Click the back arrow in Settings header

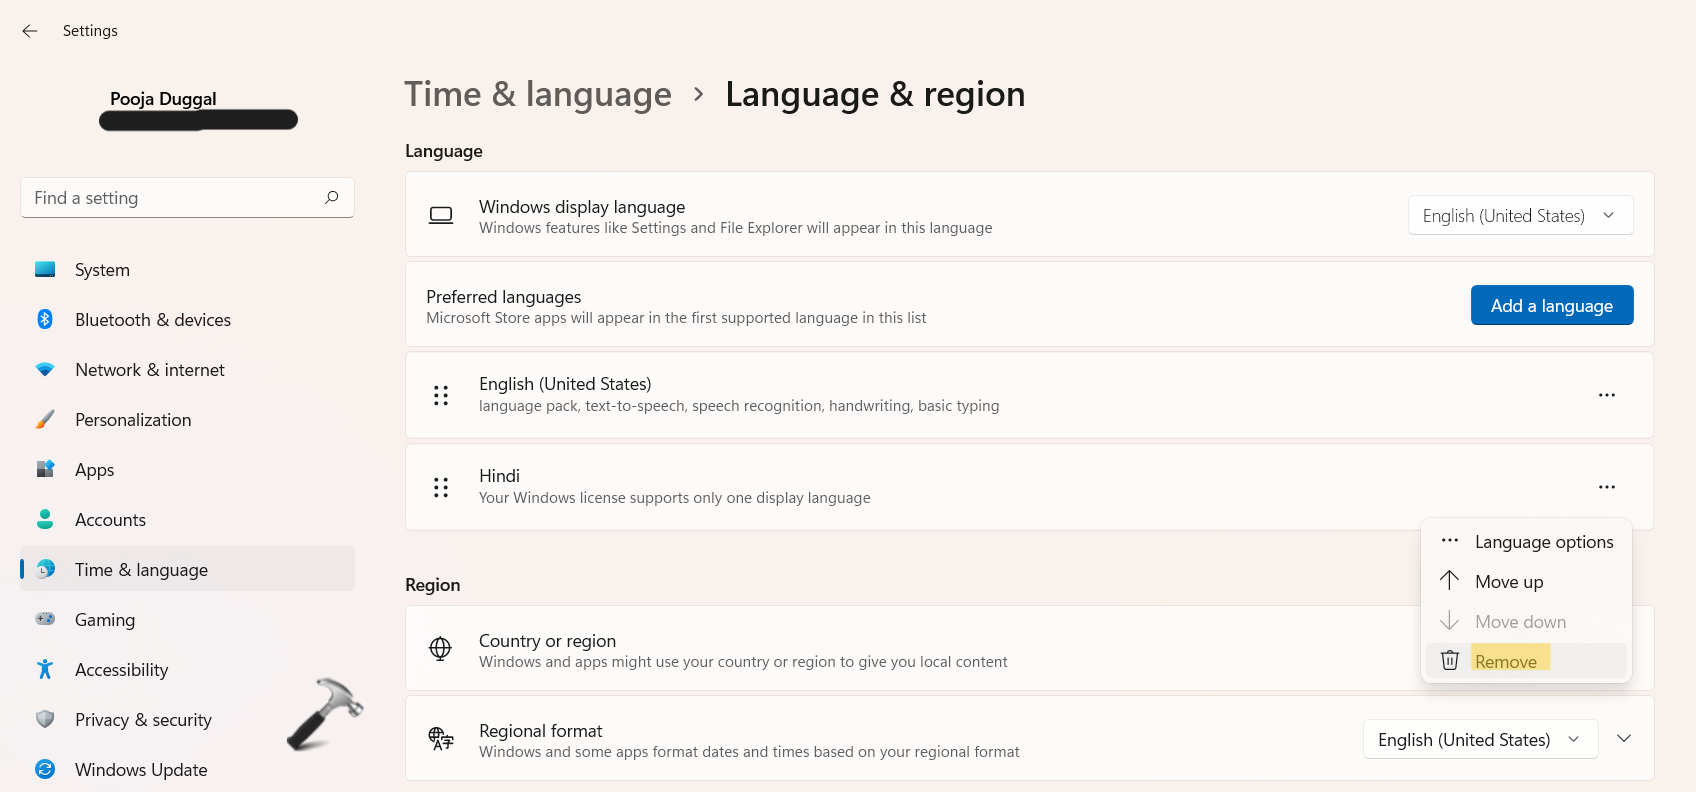(30, 31)
